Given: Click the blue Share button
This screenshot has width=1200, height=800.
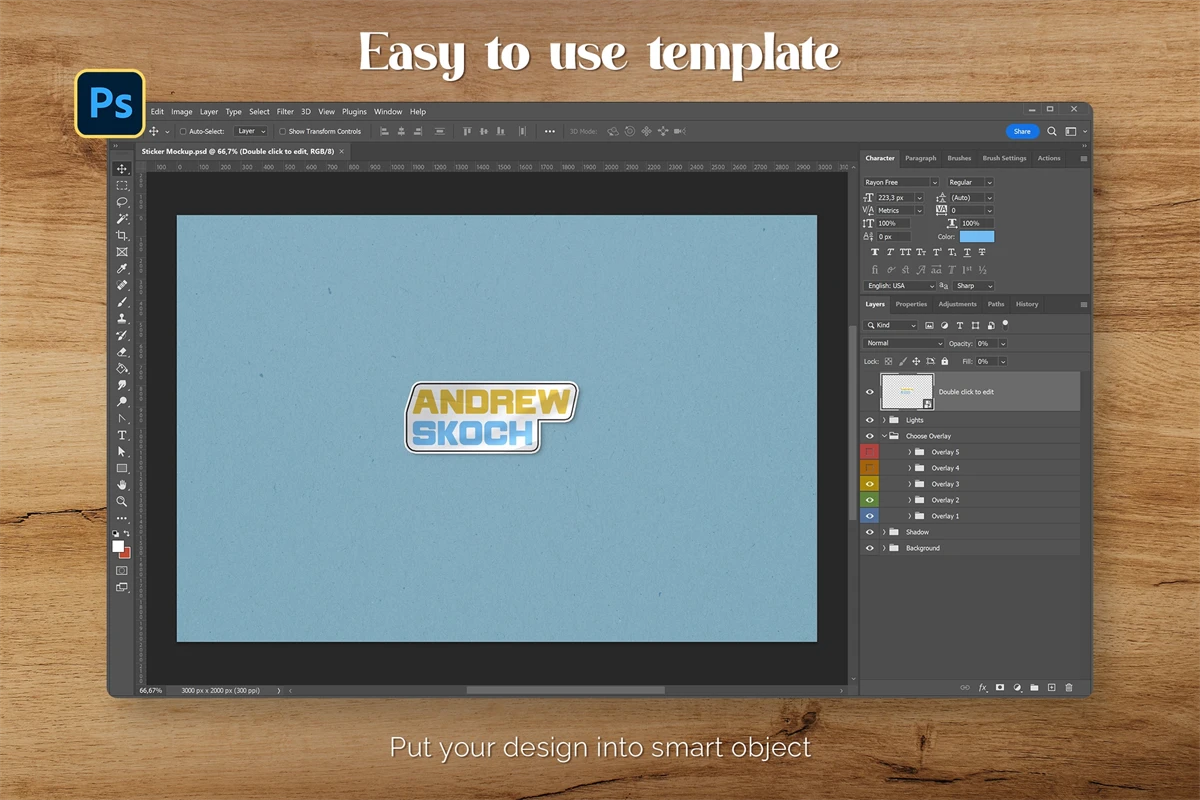Looking at the screenshot, I should pos(1022,131).
